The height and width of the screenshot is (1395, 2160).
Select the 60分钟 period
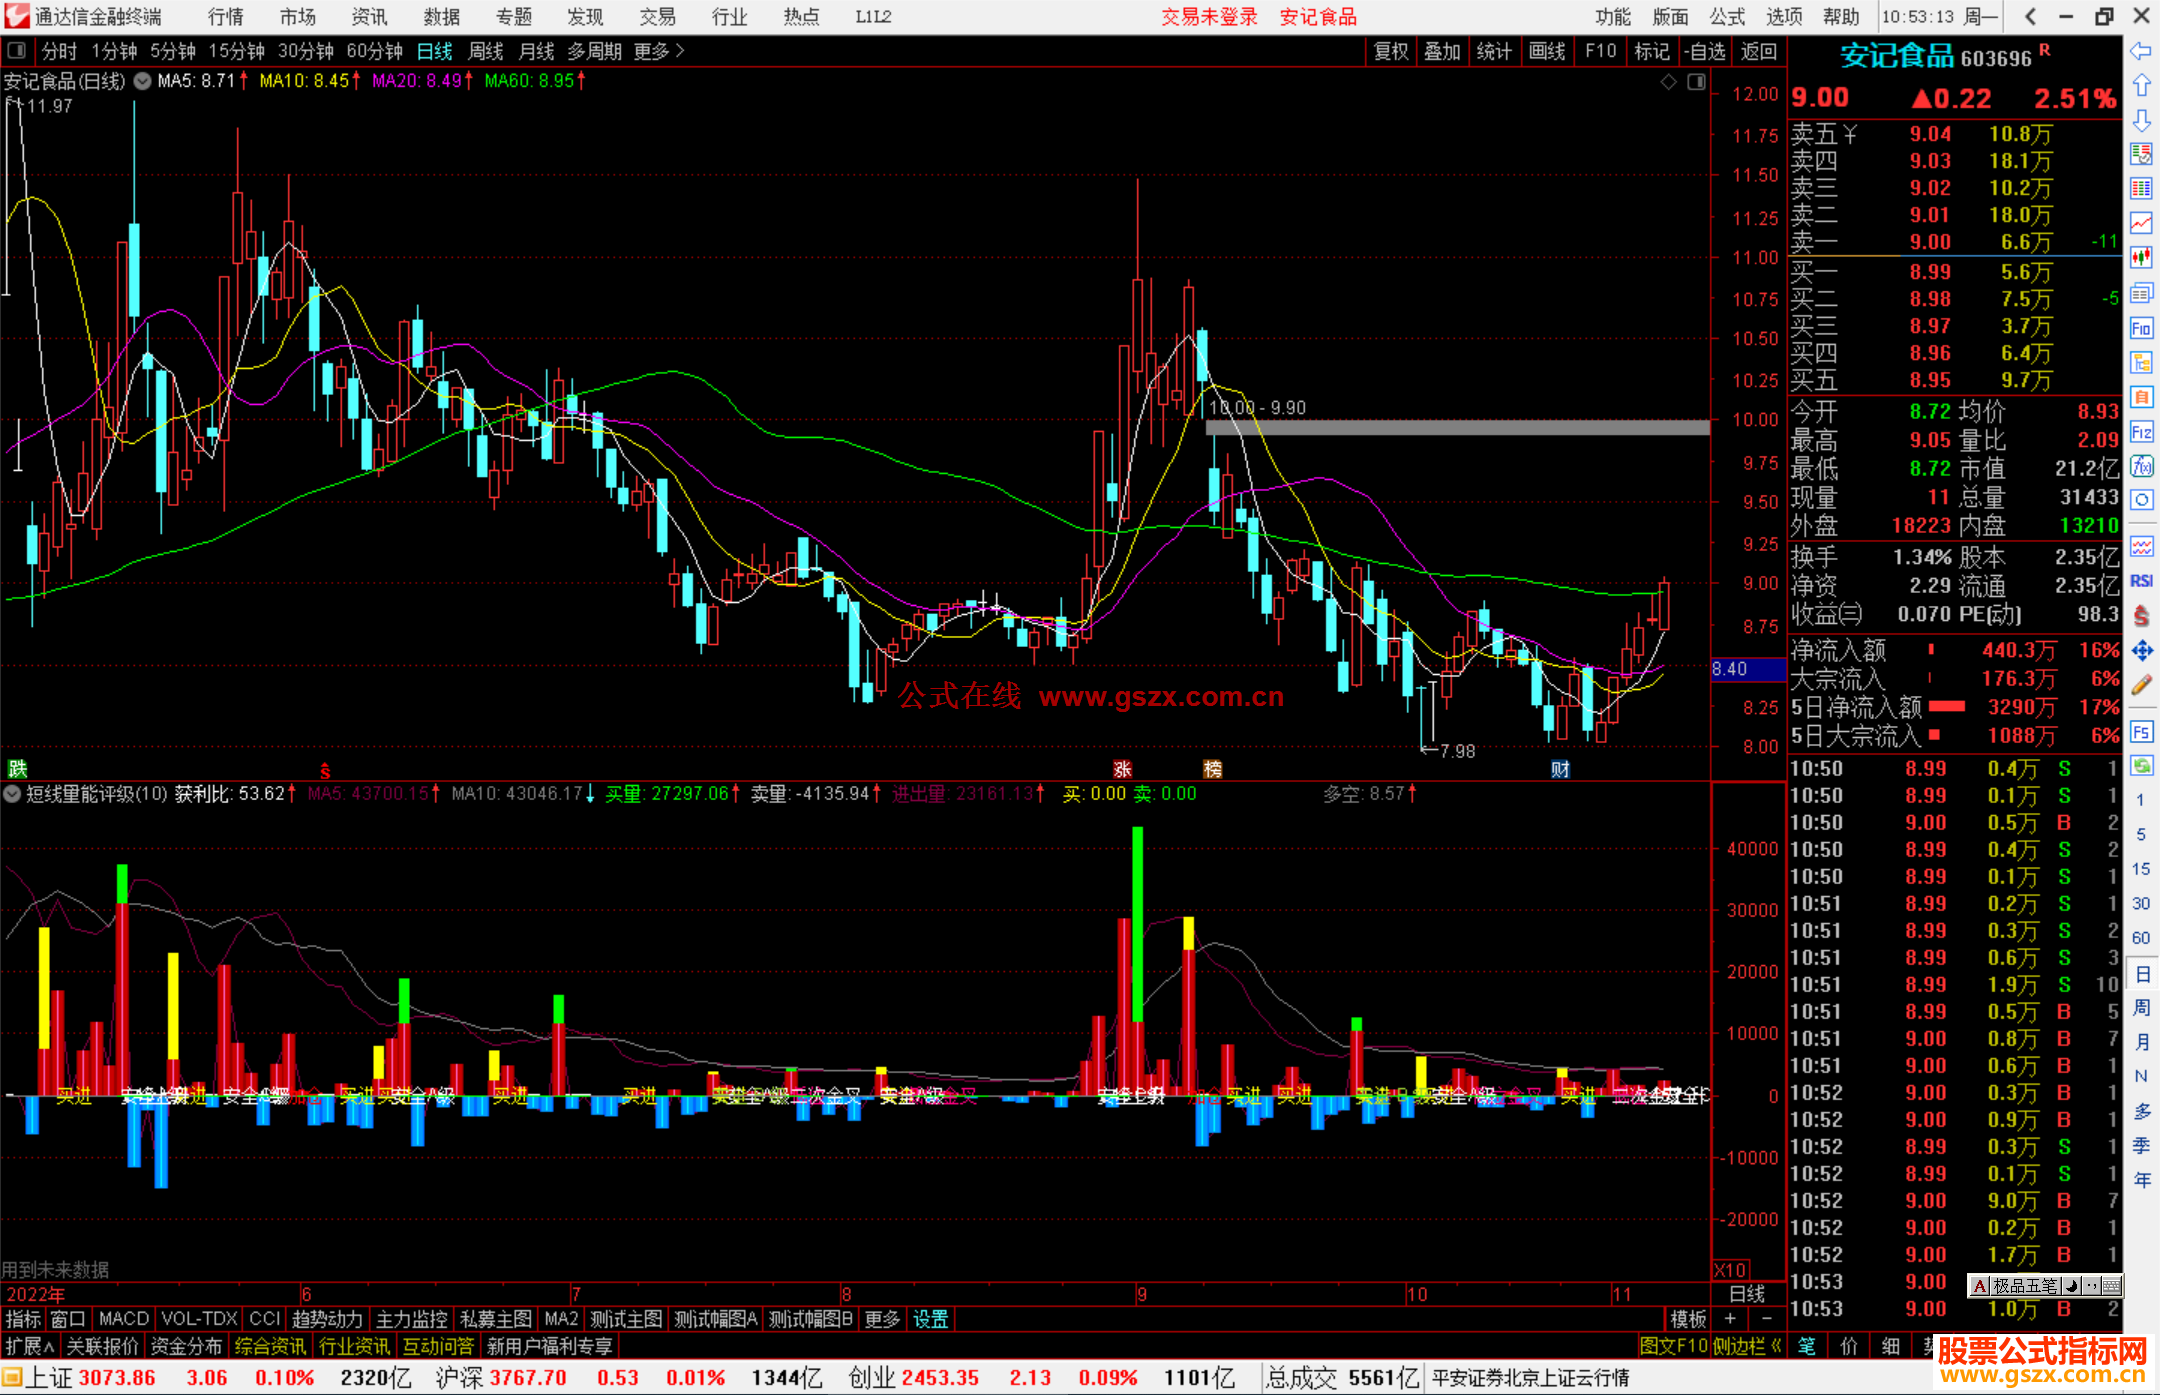coord(374,51)
